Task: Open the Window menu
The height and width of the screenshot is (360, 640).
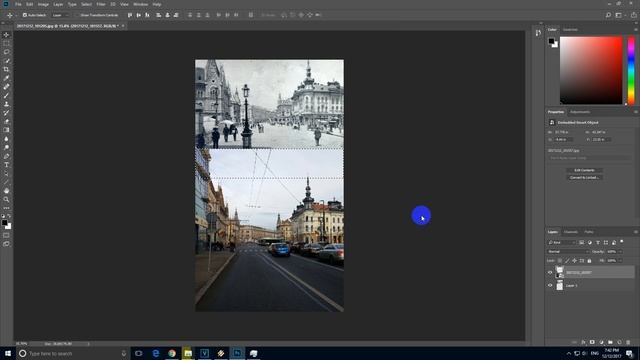Action: coord(140,4)
